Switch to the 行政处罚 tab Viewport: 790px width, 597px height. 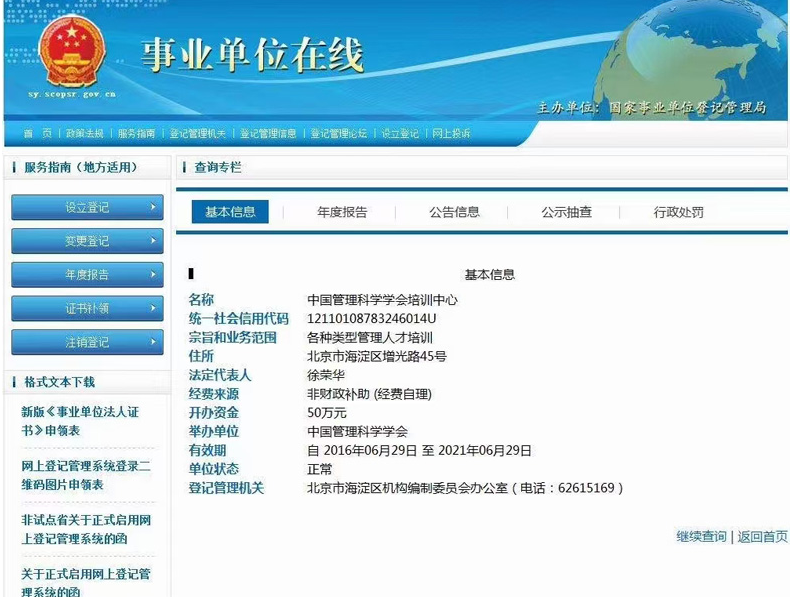coord(679,212)
